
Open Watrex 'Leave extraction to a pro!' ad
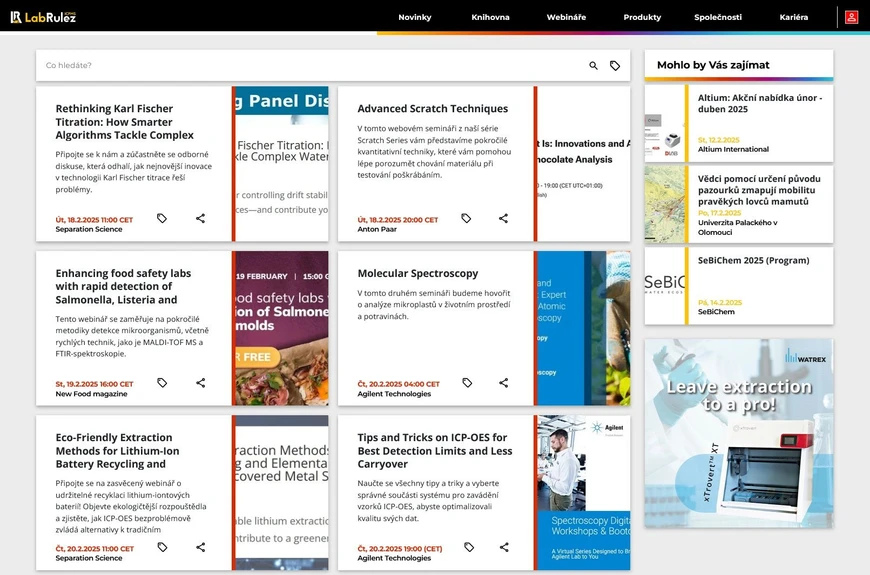[x=739, y=433]
